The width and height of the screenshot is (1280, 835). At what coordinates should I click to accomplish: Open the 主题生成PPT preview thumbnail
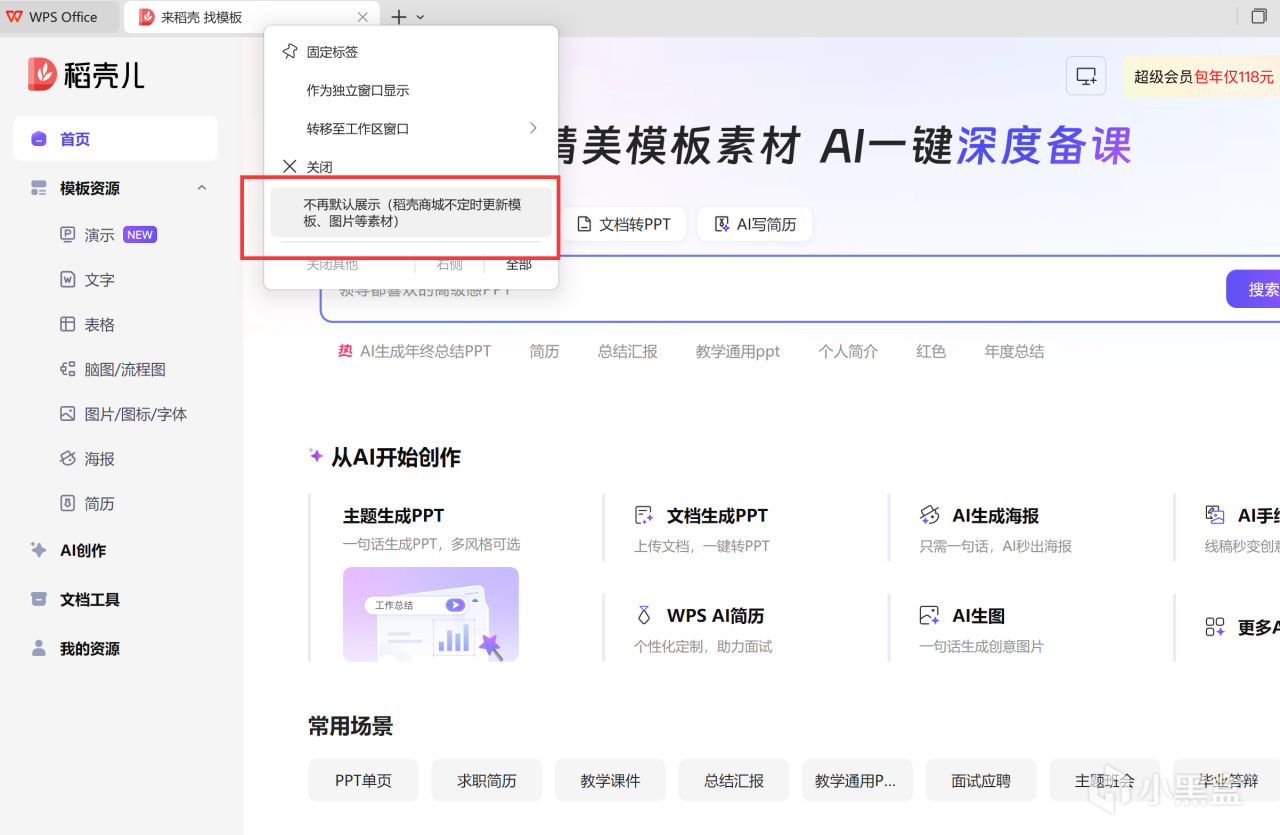pos(431,614)
